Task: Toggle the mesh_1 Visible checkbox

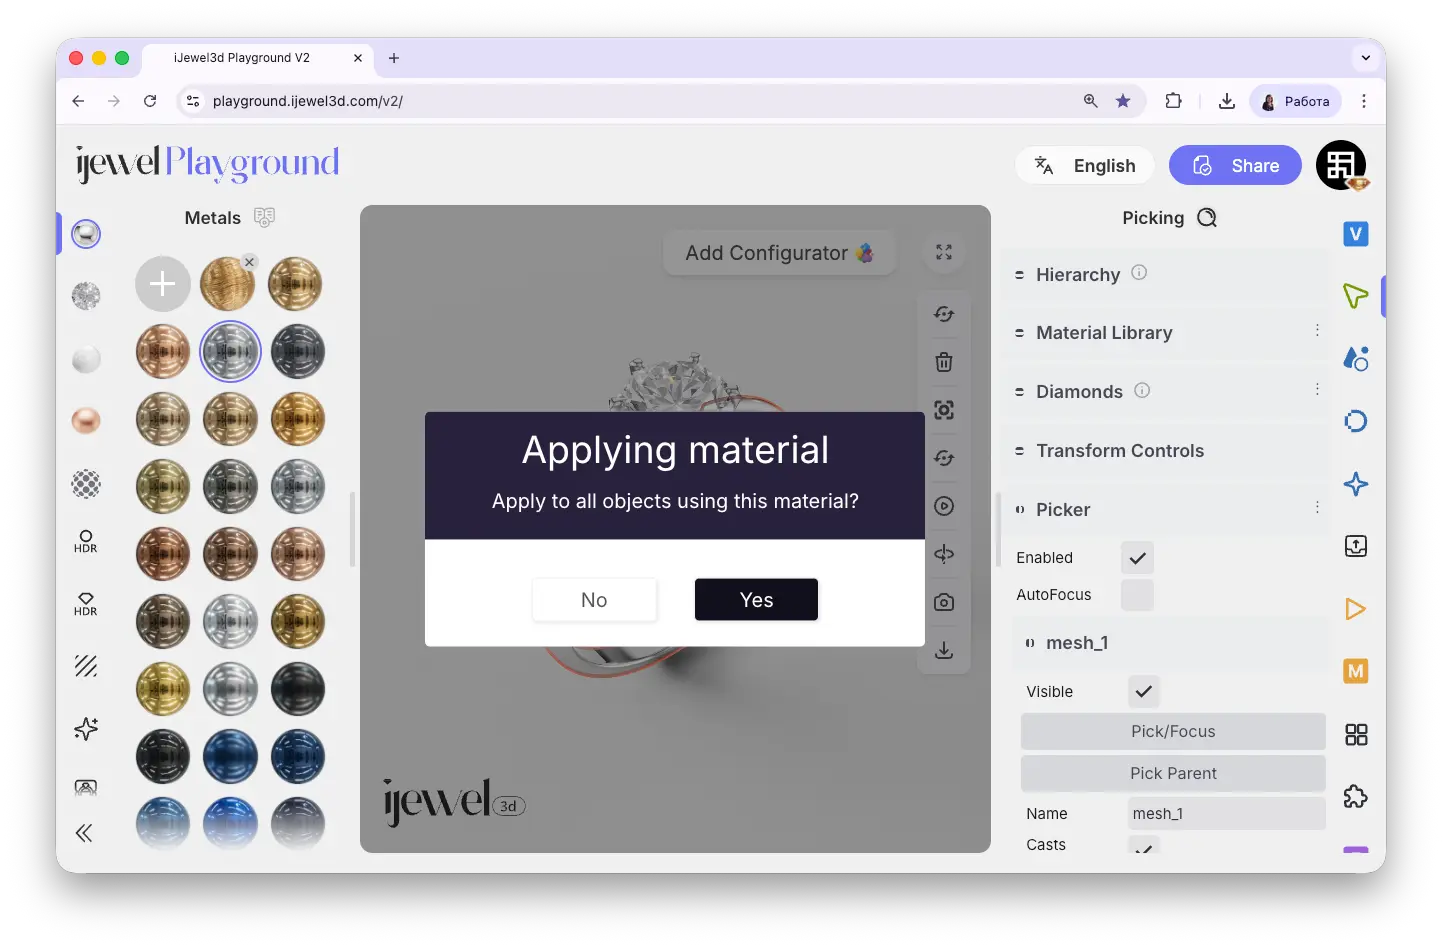Action: click(x=1143, y=691)
